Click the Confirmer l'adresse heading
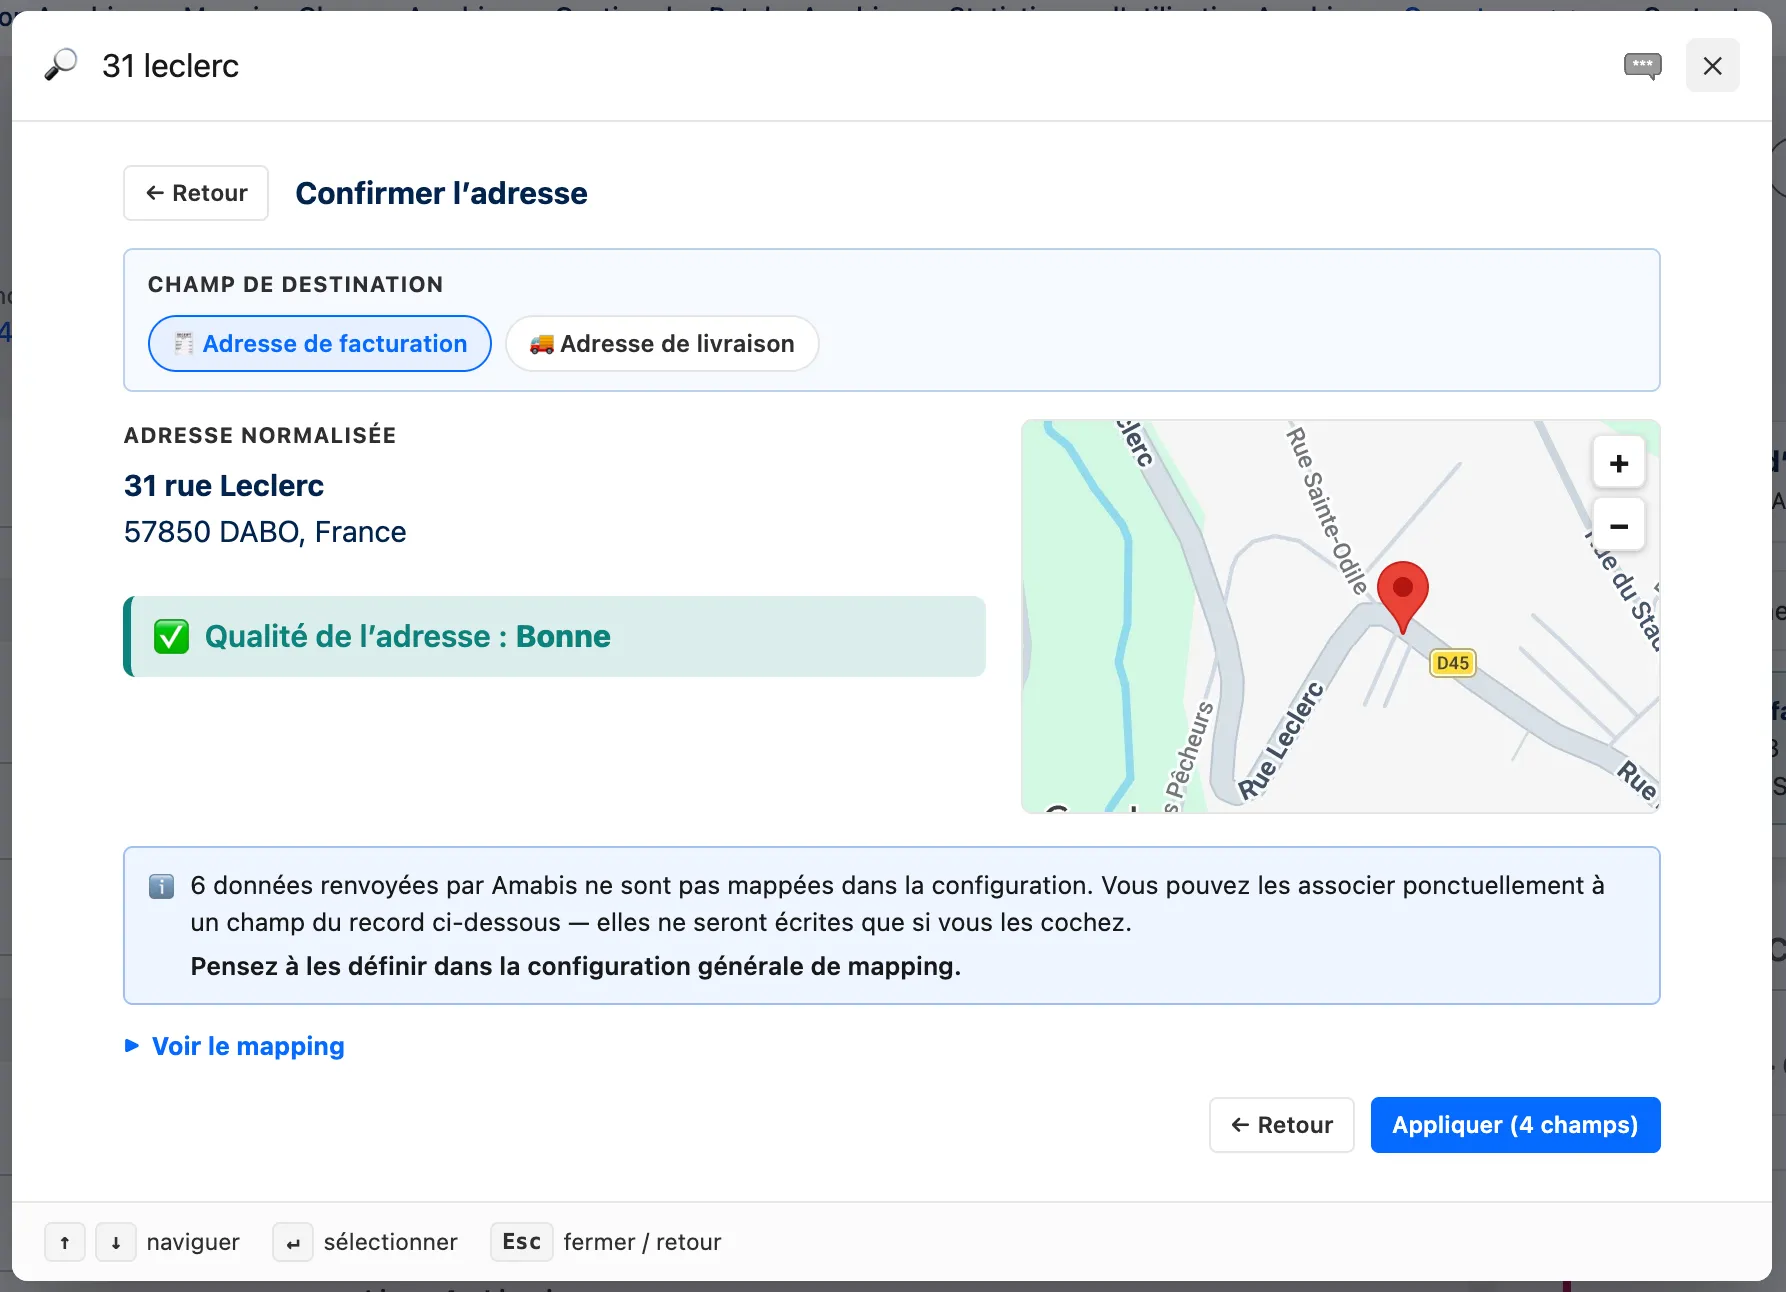Viewport: 1786px width, 1292px height. point(441,193)
